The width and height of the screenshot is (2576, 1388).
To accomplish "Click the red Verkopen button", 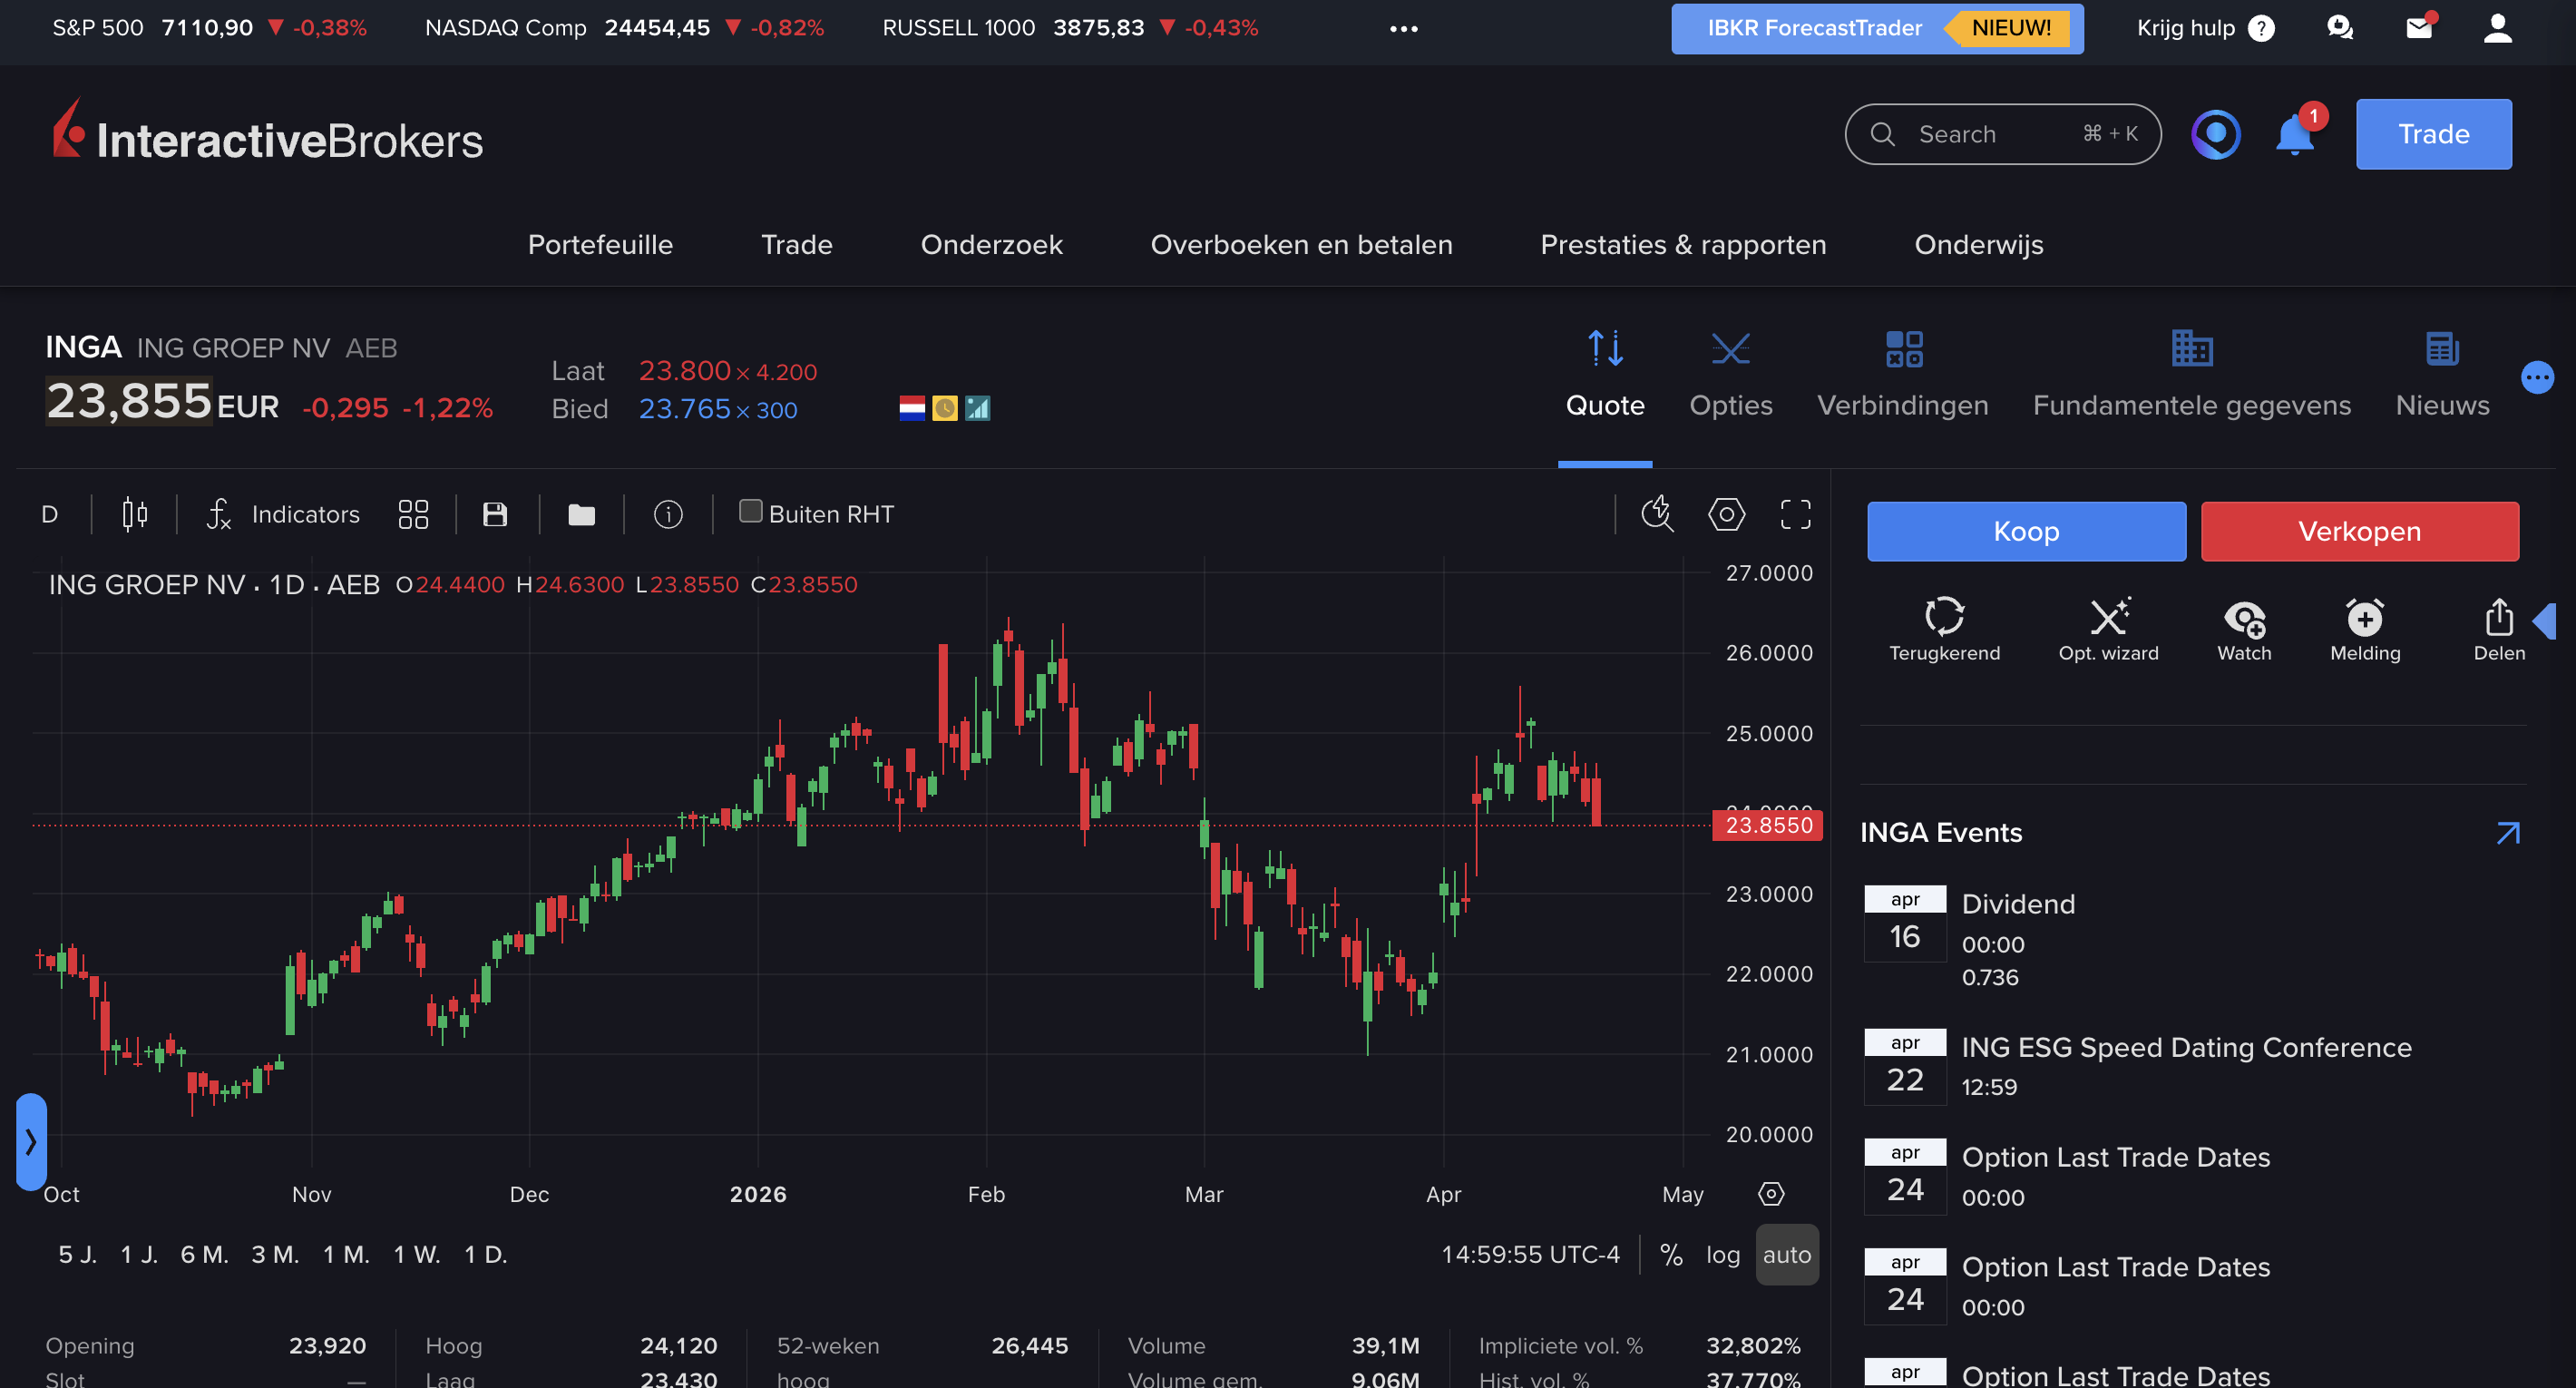I will click(2359, 531).
